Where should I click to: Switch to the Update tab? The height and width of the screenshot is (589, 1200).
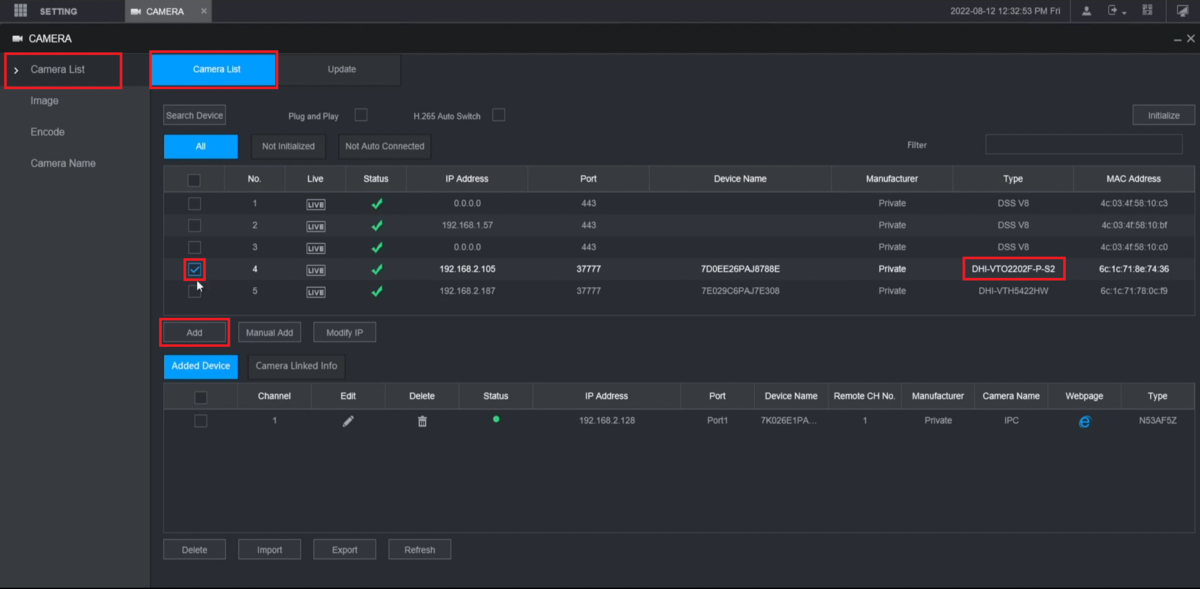[341, 69]
